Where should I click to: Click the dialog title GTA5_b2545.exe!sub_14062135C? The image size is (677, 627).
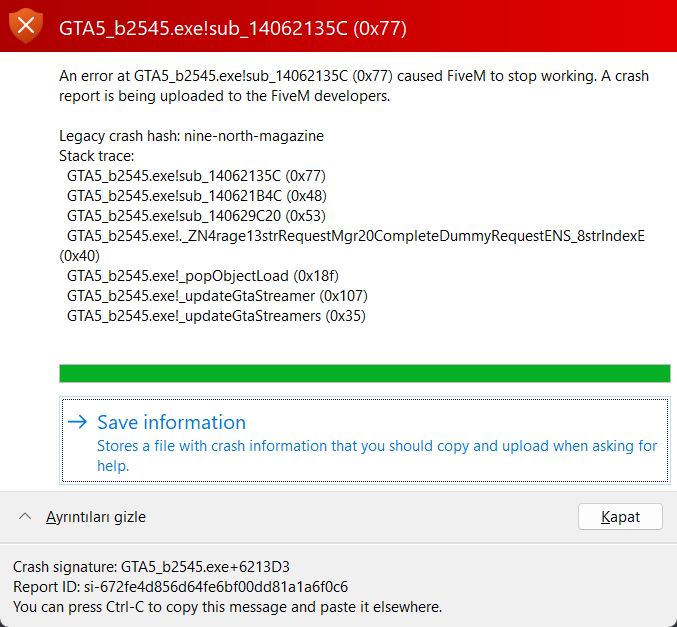(x=232, y=28)
